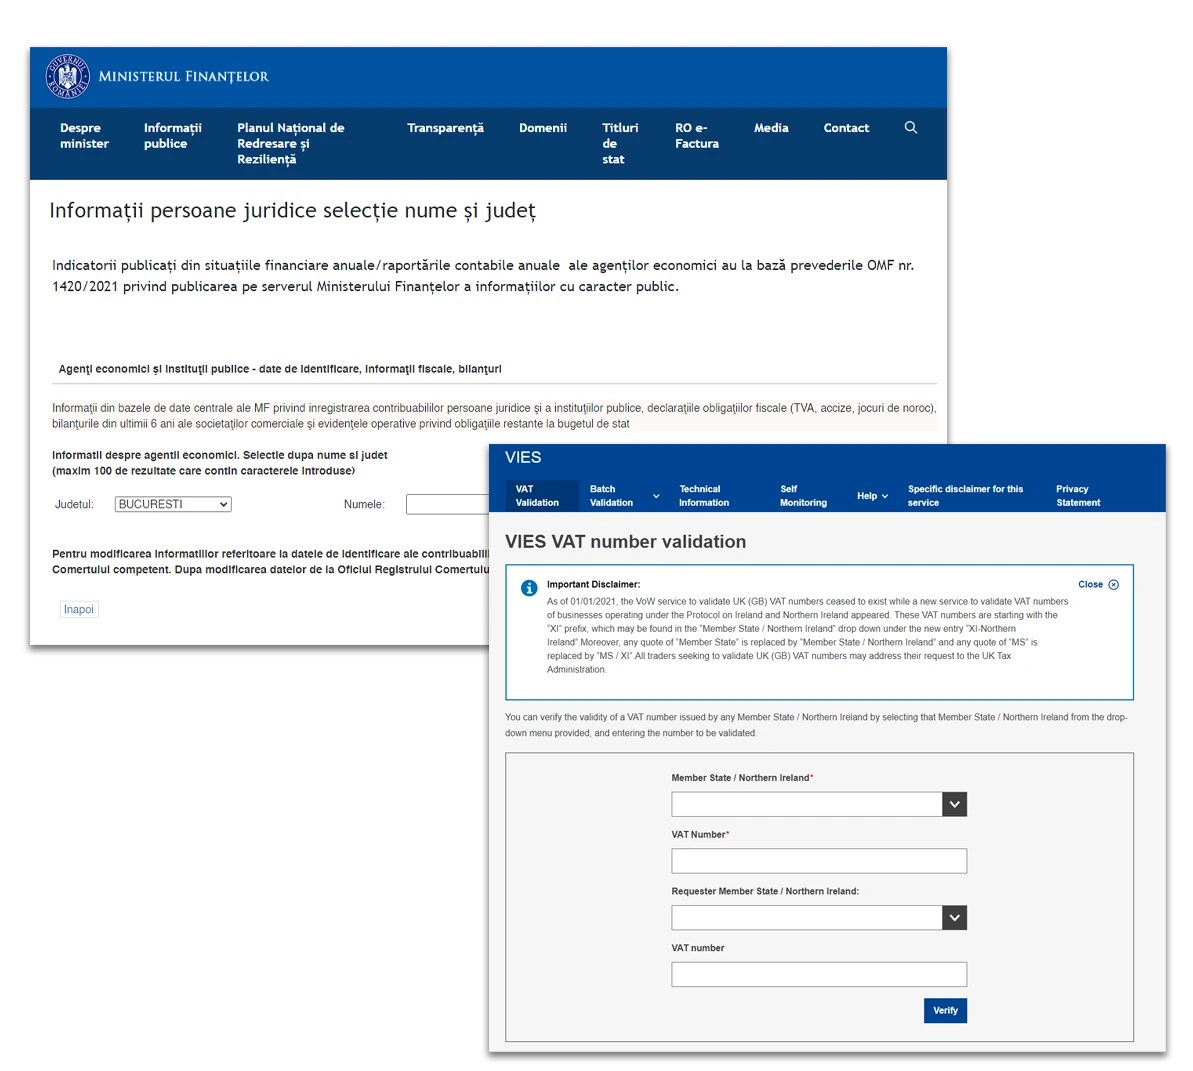
Task: View the Privacy Statement
Action: (1077, 495)
